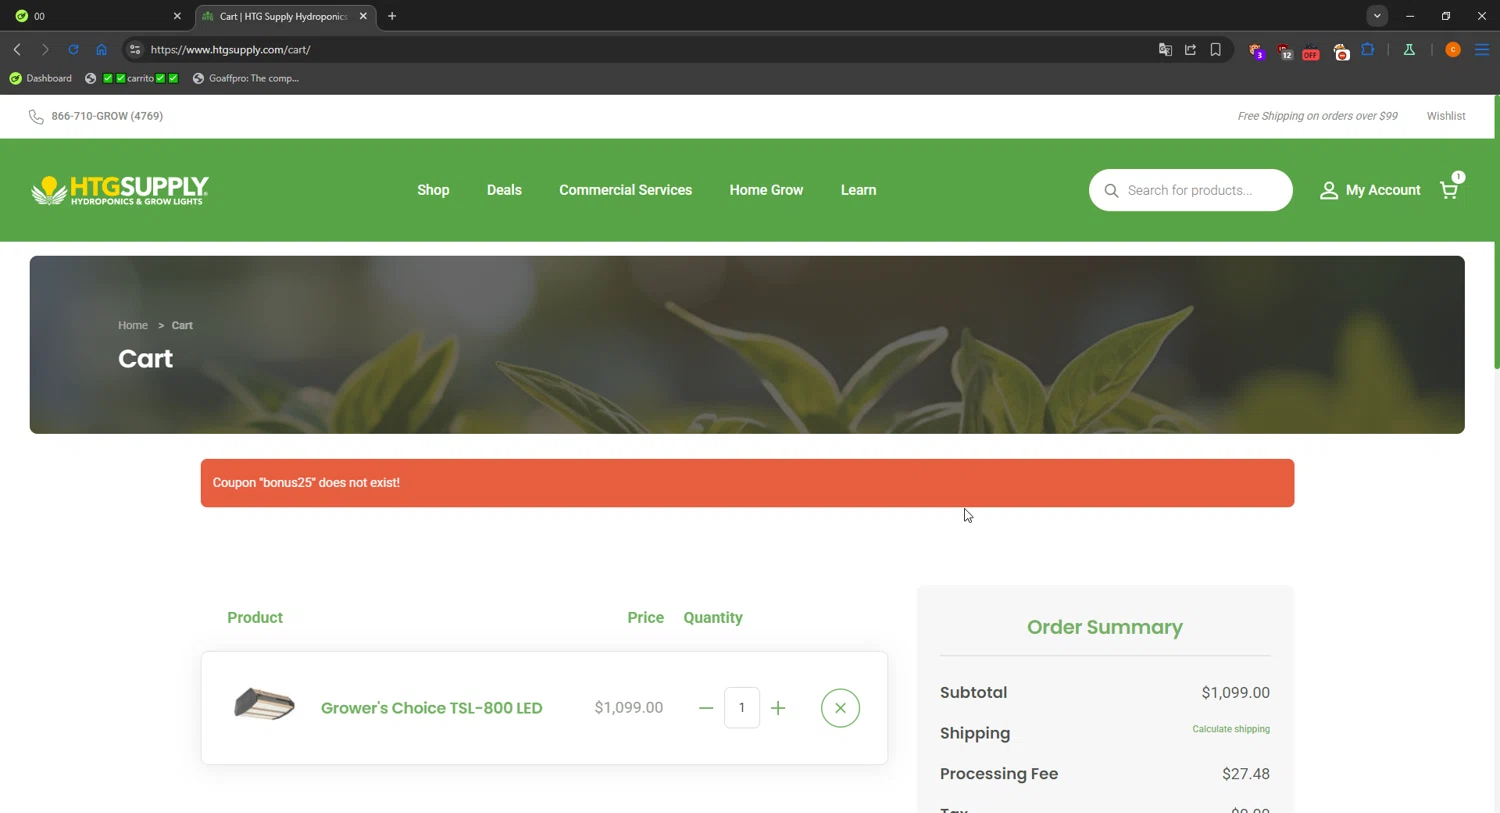
Task: Open the uBlock extension showing badge 12
Action: coord(1285,50)
